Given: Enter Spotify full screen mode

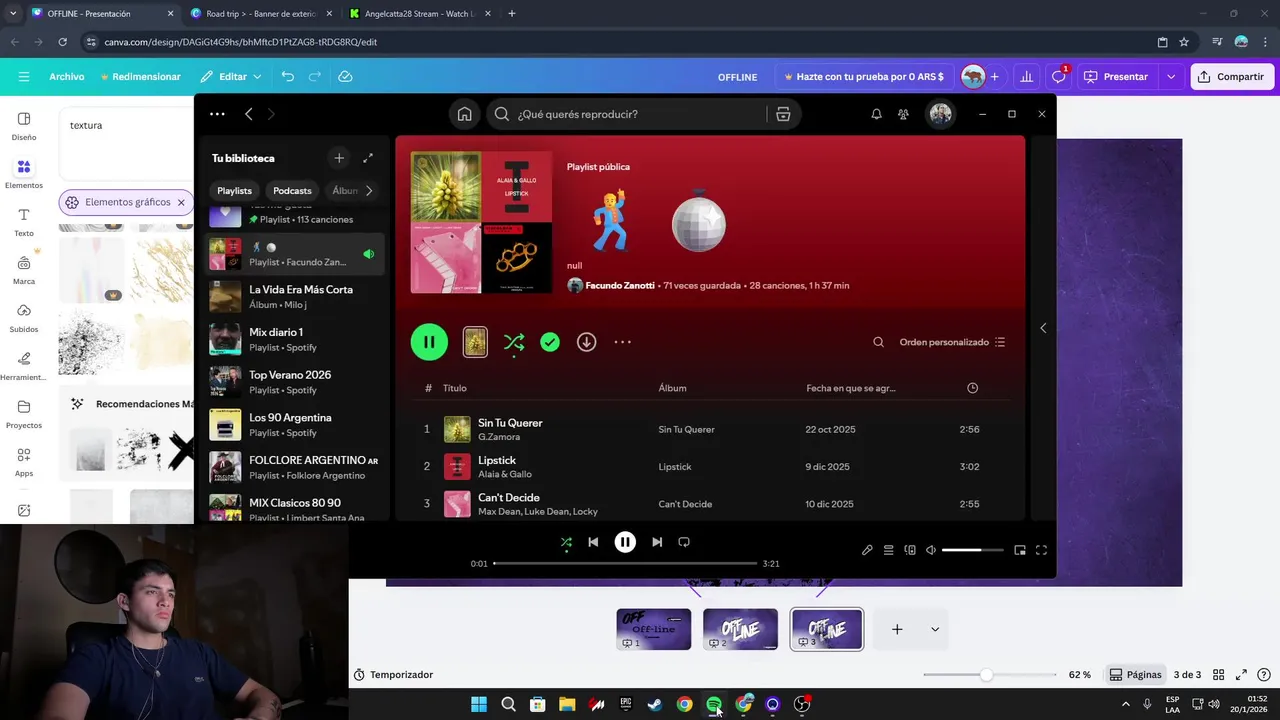Looking at the screenshot, I should 1041,550.
